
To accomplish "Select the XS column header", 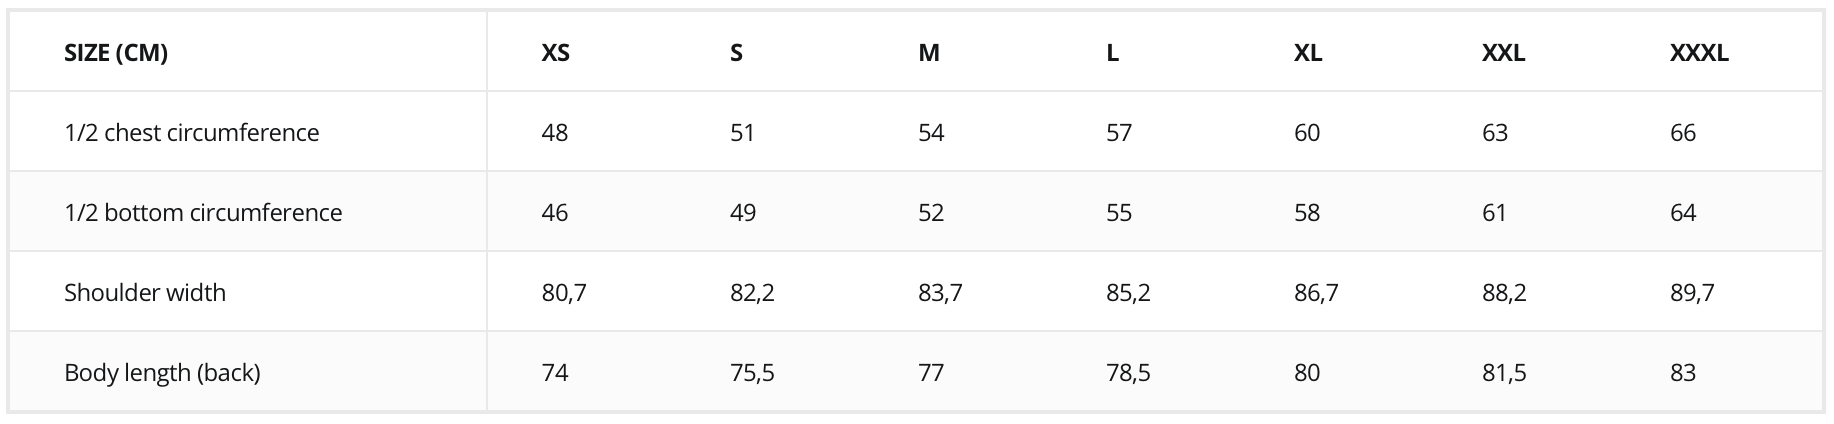I will click(556, 53).
